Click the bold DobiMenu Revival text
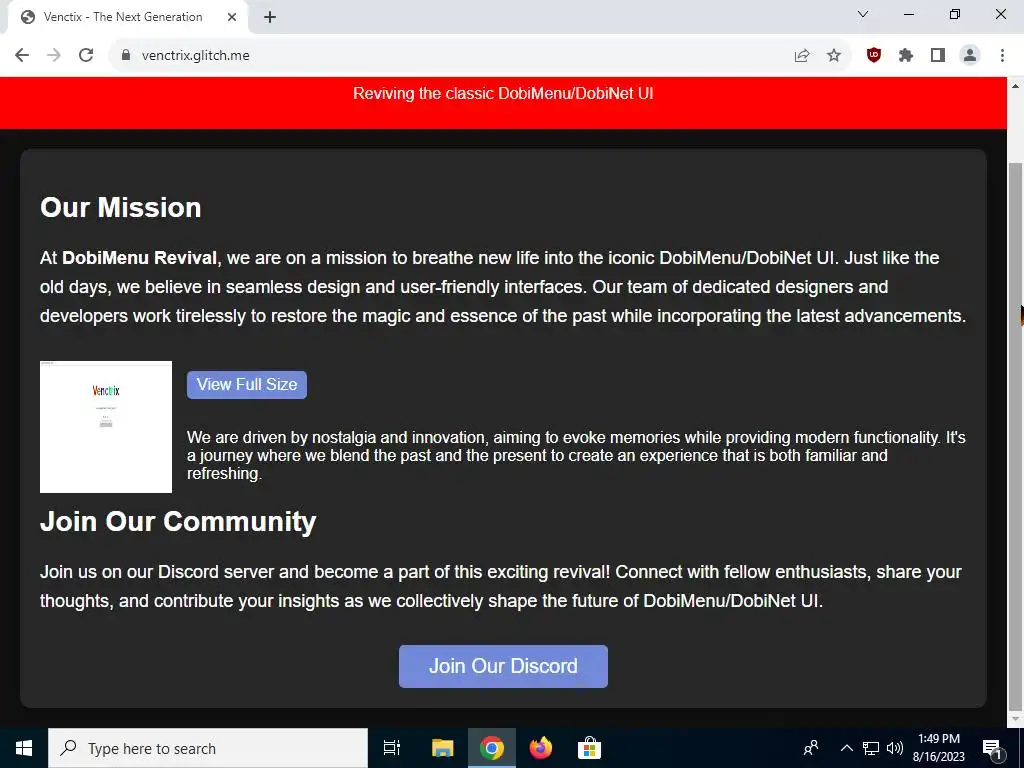Screen dimensions: 1024x768 point(139,258)
